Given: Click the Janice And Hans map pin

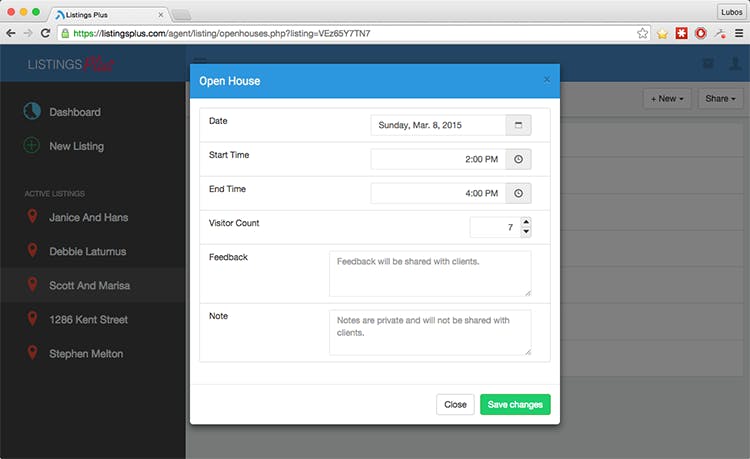Looking at the screenshot, I should pyautogui.click(x=32, y=217).
